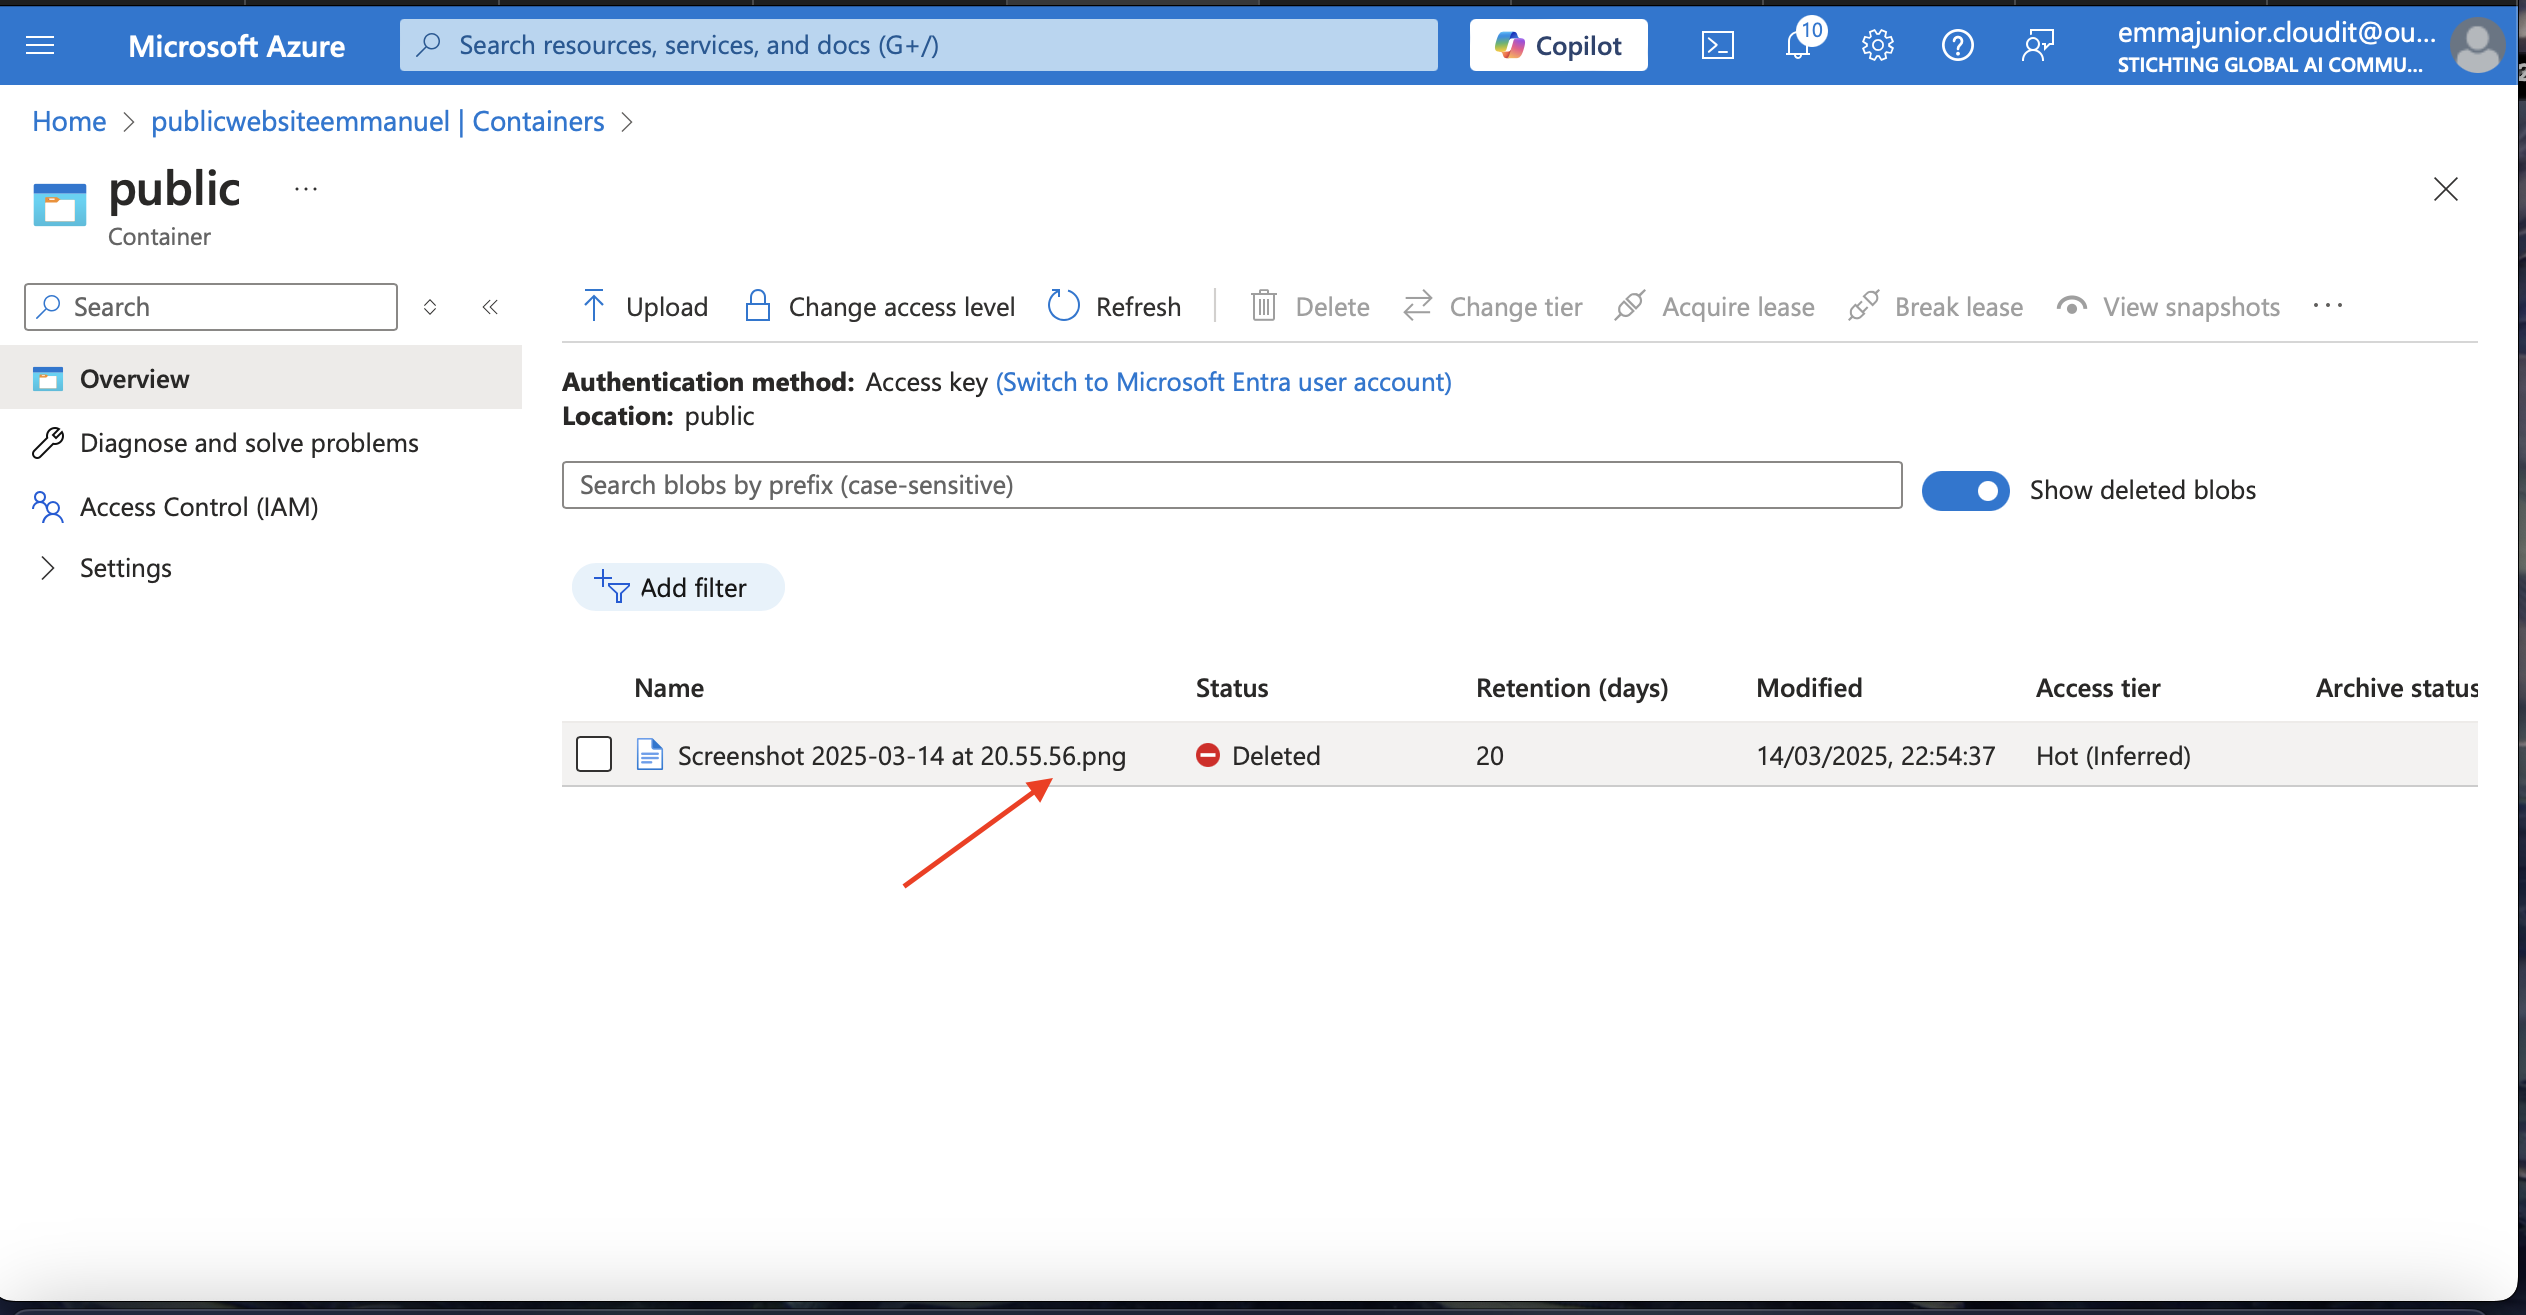Click the Delete toolbar command
This screenshot has height=1315, width=2526.
(1310, 307)
